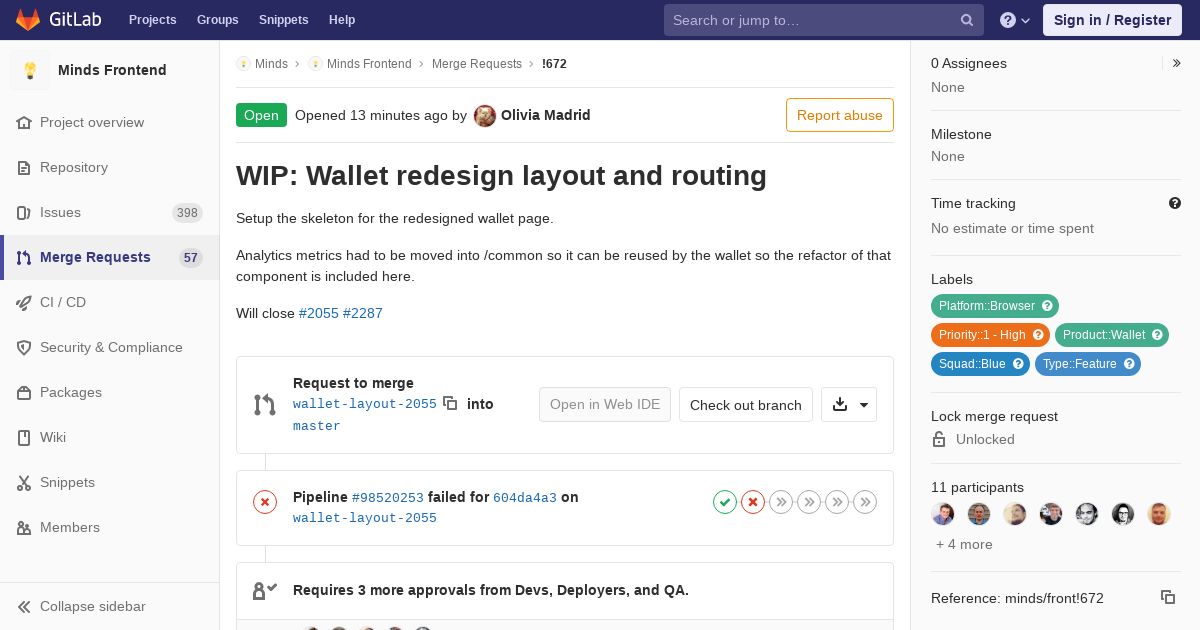Copy merge request reference icon

point(1168,597)
